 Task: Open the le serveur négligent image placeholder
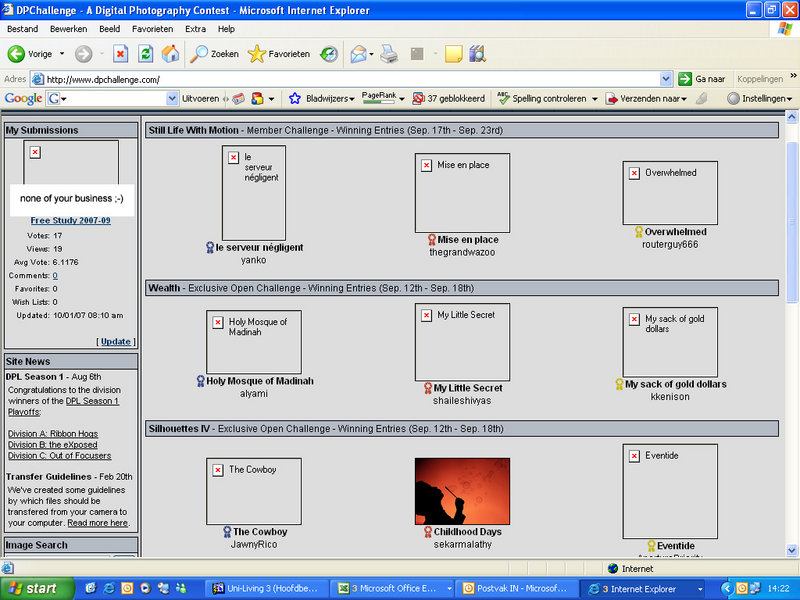[254, 193]
